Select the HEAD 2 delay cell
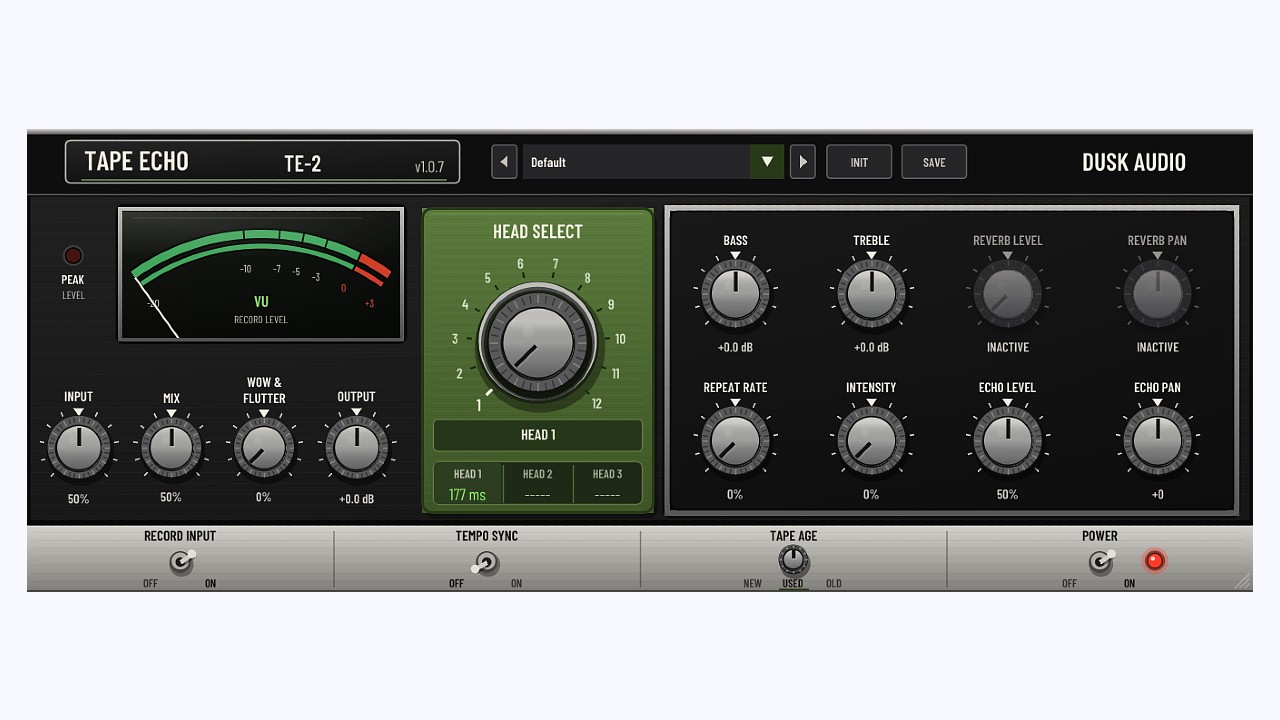The image size is (1280, 720). tap(538, 484)
